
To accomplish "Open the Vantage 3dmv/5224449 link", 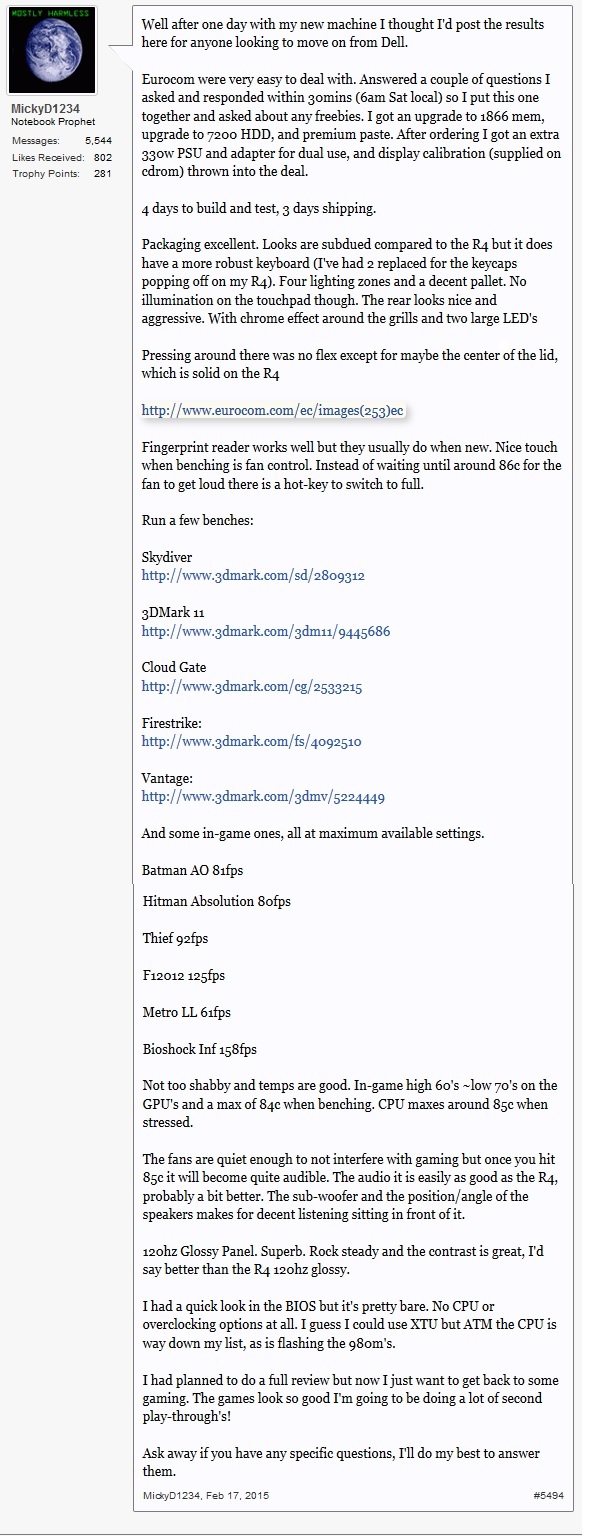I will click(263, 797).
